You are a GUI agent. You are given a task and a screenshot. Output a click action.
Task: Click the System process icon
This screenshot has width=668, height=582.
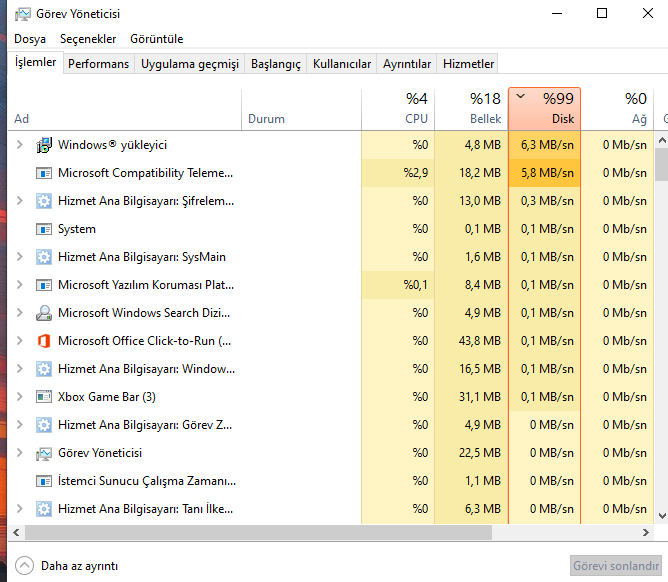[x=44, y=229]
